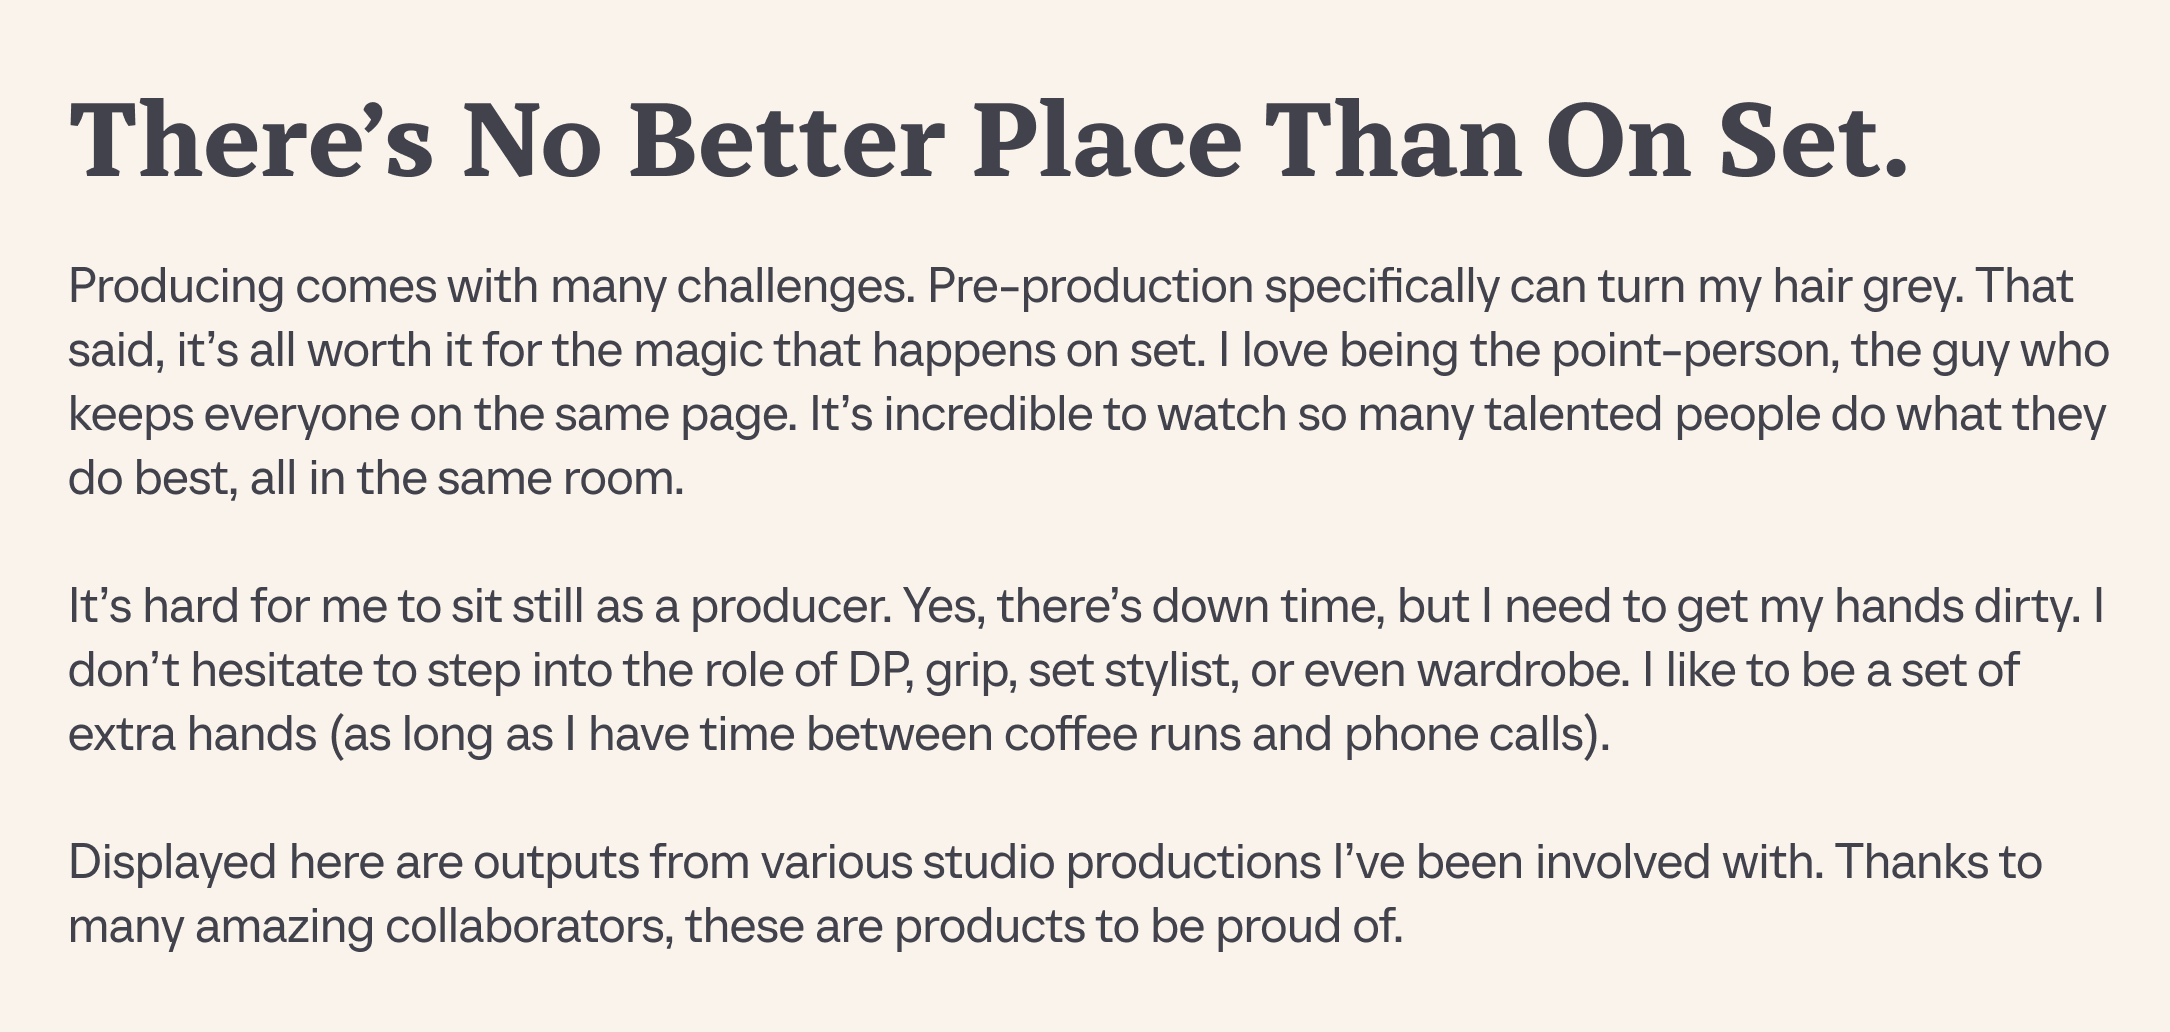Click the word "studio" in the last paragraph

988,863
